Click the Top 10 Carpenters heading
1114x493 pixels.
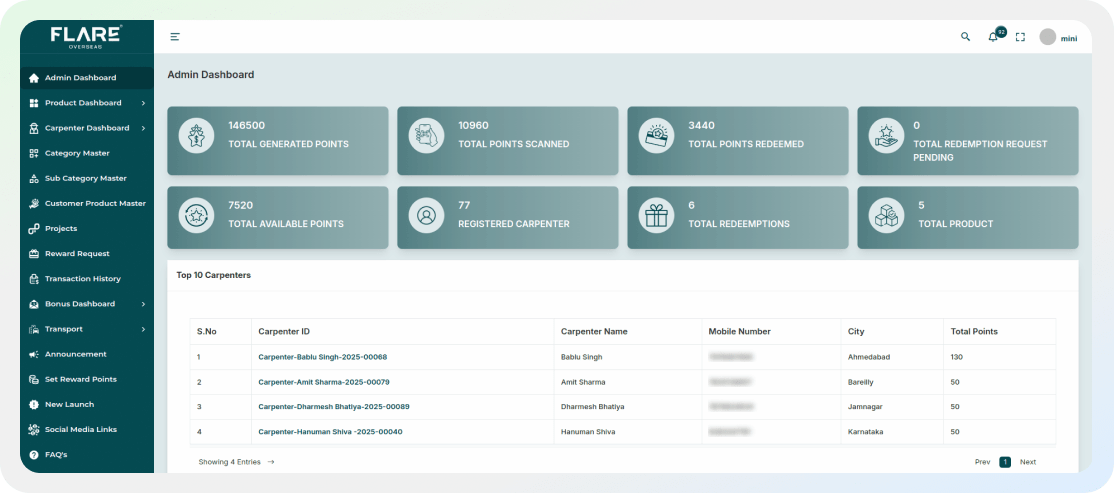click(213, 275)
